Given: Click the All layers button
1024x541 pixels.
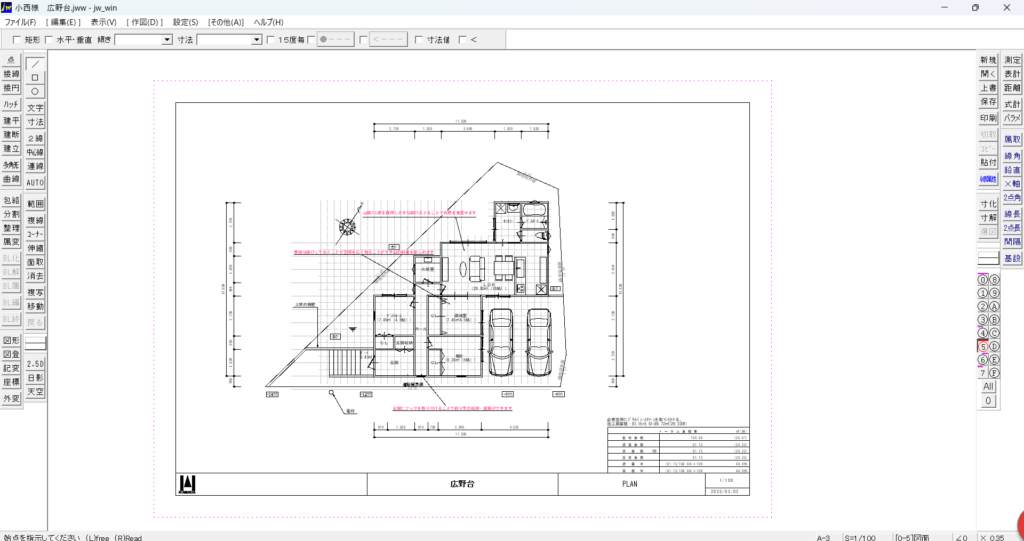Looking at the screenshot, I should [x=988, y=386].
